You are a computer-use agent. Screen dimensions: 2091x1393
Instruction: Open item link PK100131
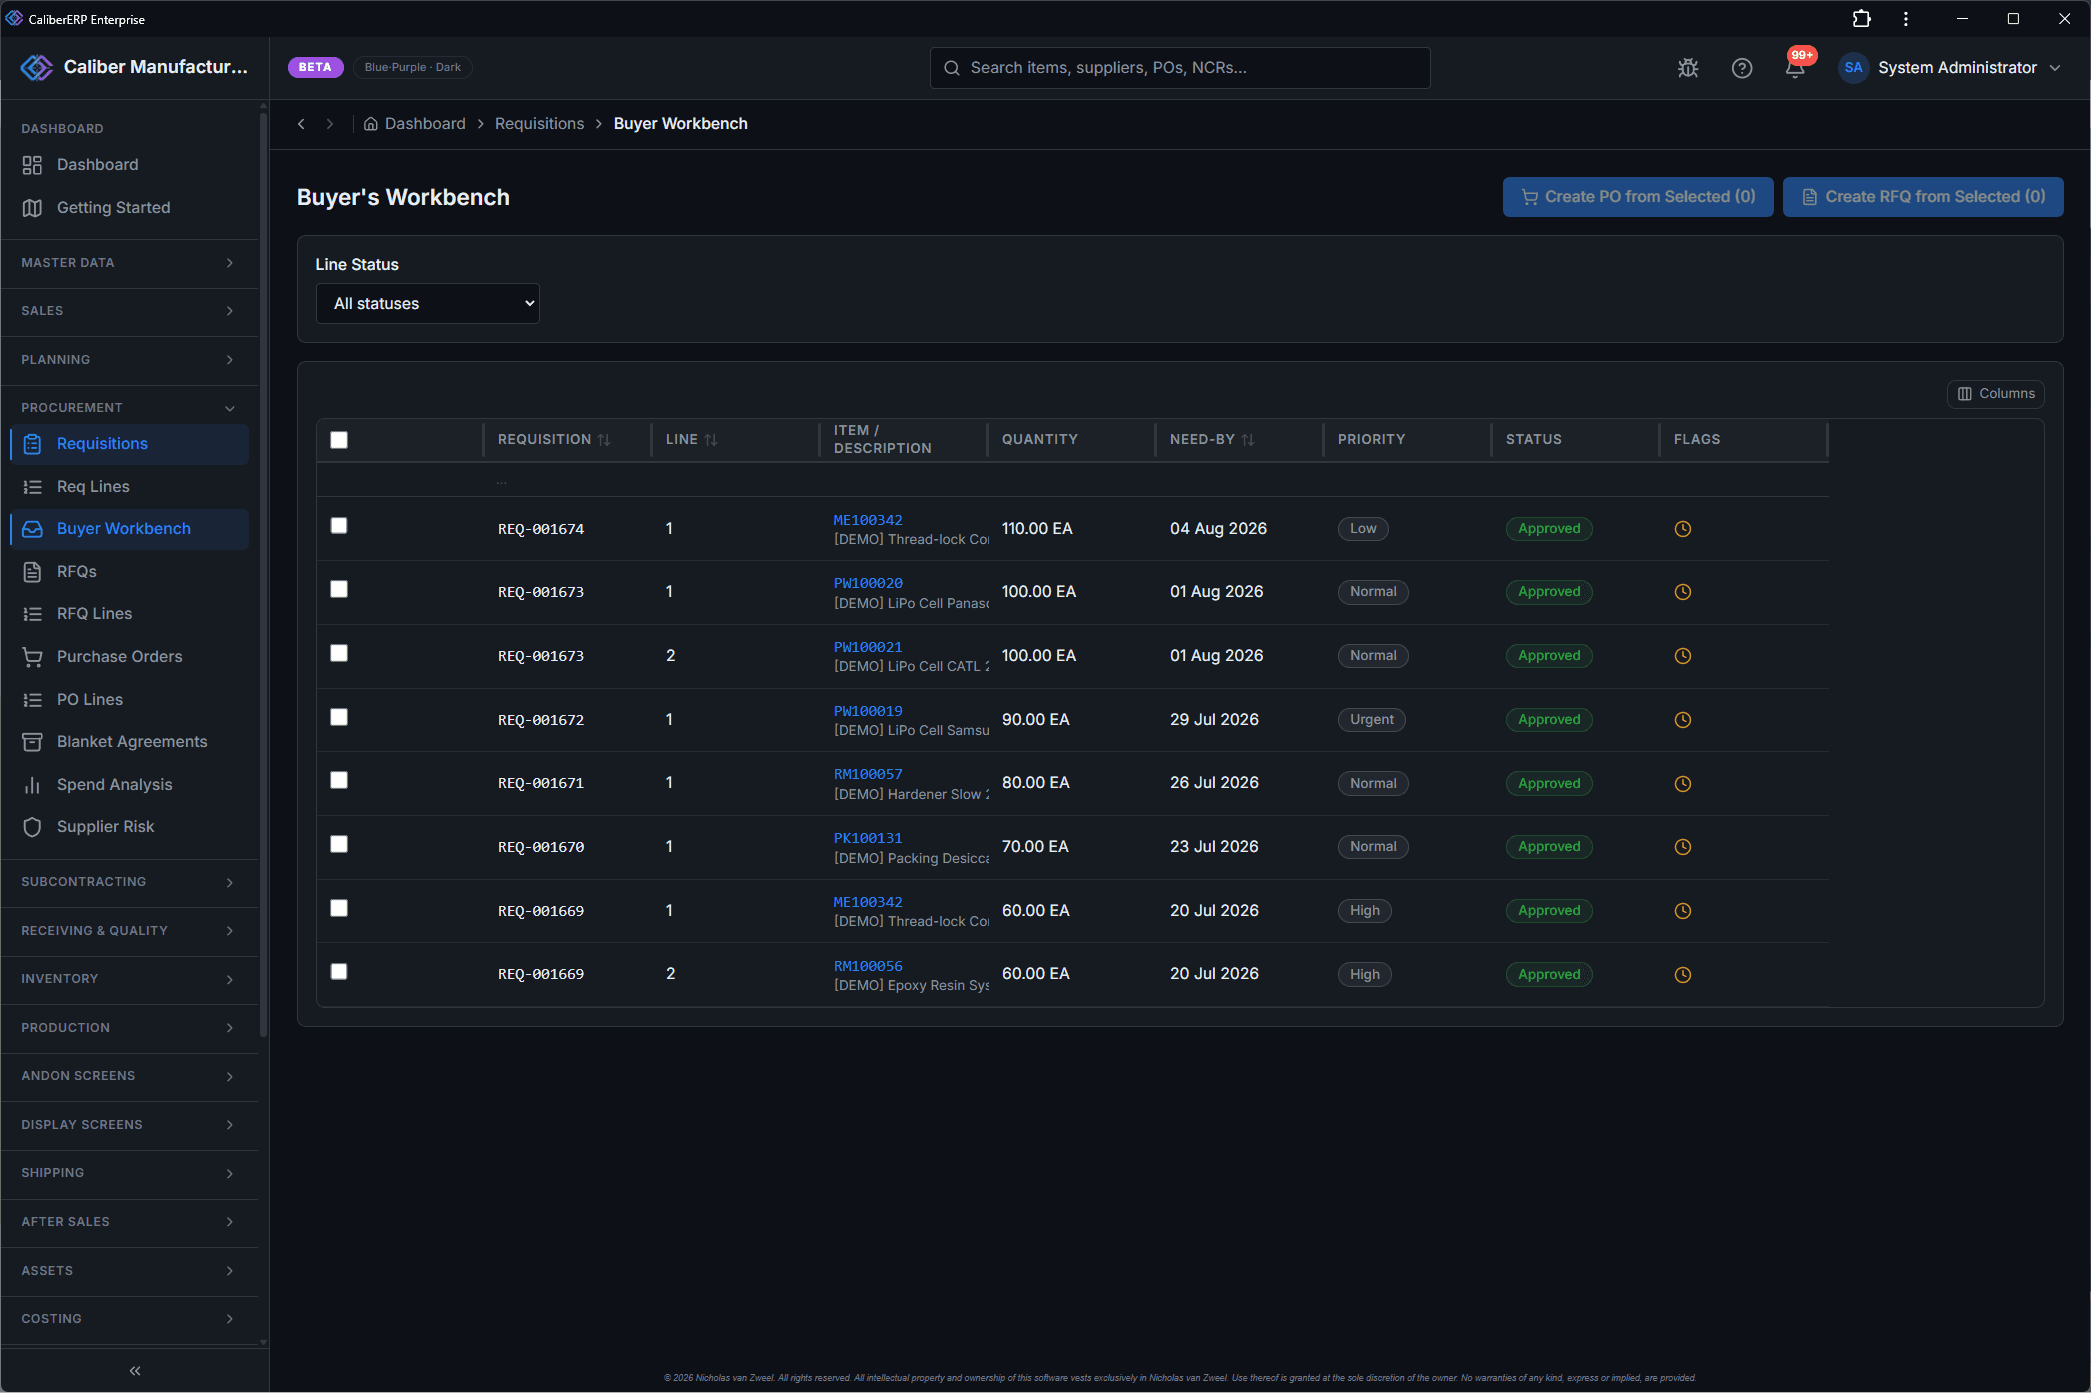868,838
